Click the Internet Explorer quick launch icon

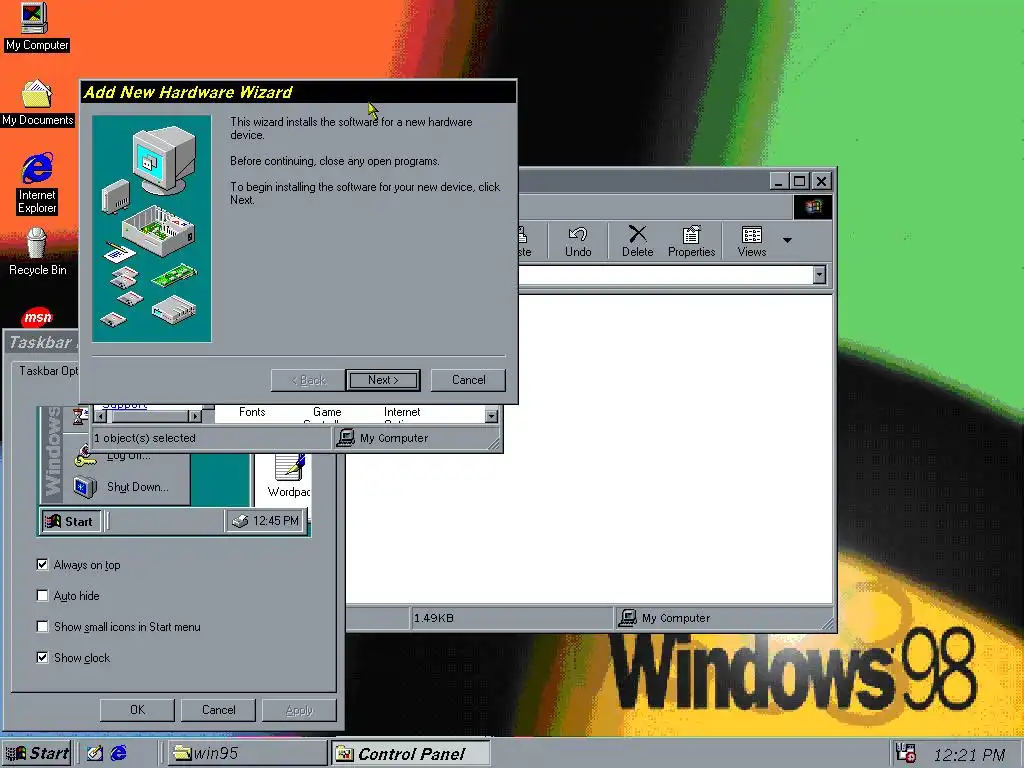tap(119, 754)
